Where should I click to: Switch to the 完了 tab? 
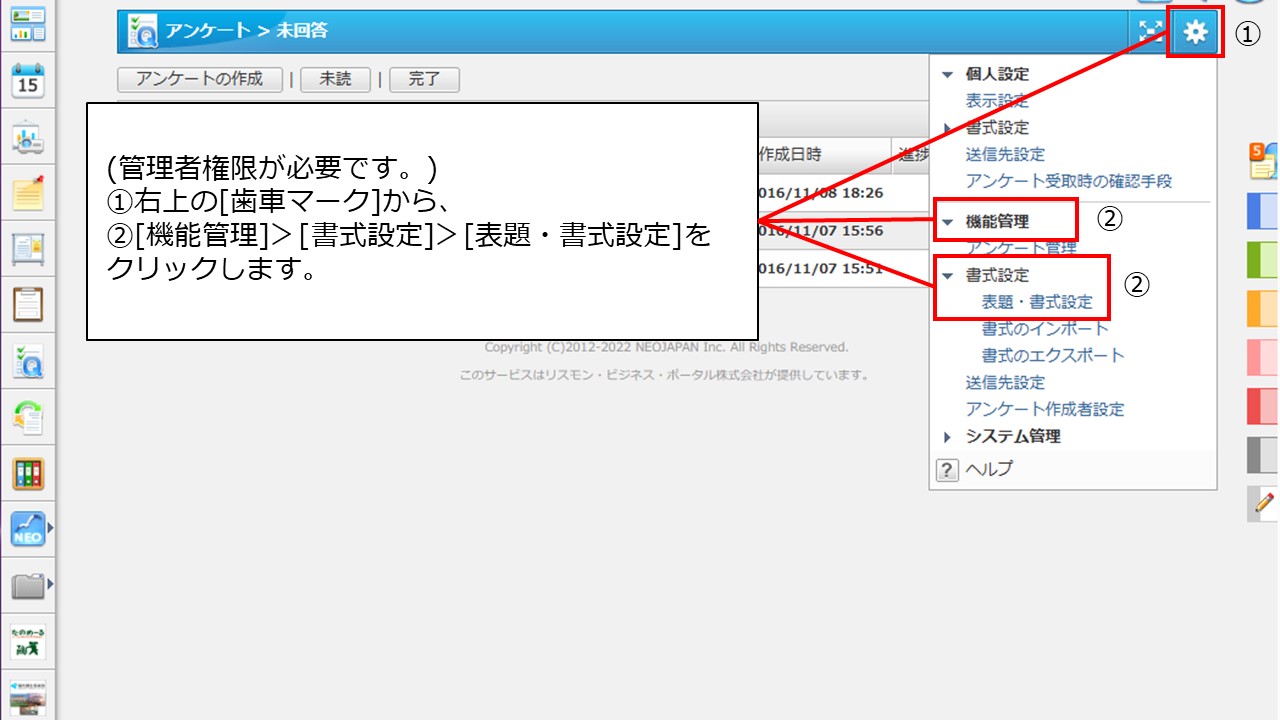tap(424, 79)
